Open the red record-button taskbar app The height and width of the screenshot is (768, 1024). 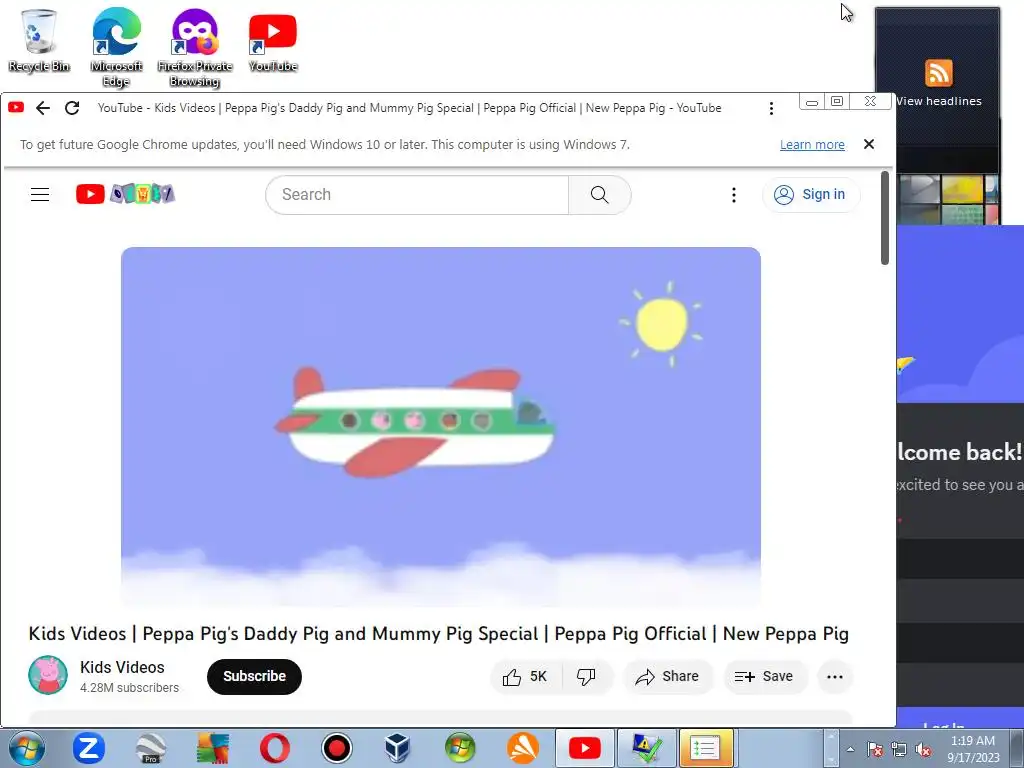click(x=337, y=748)
